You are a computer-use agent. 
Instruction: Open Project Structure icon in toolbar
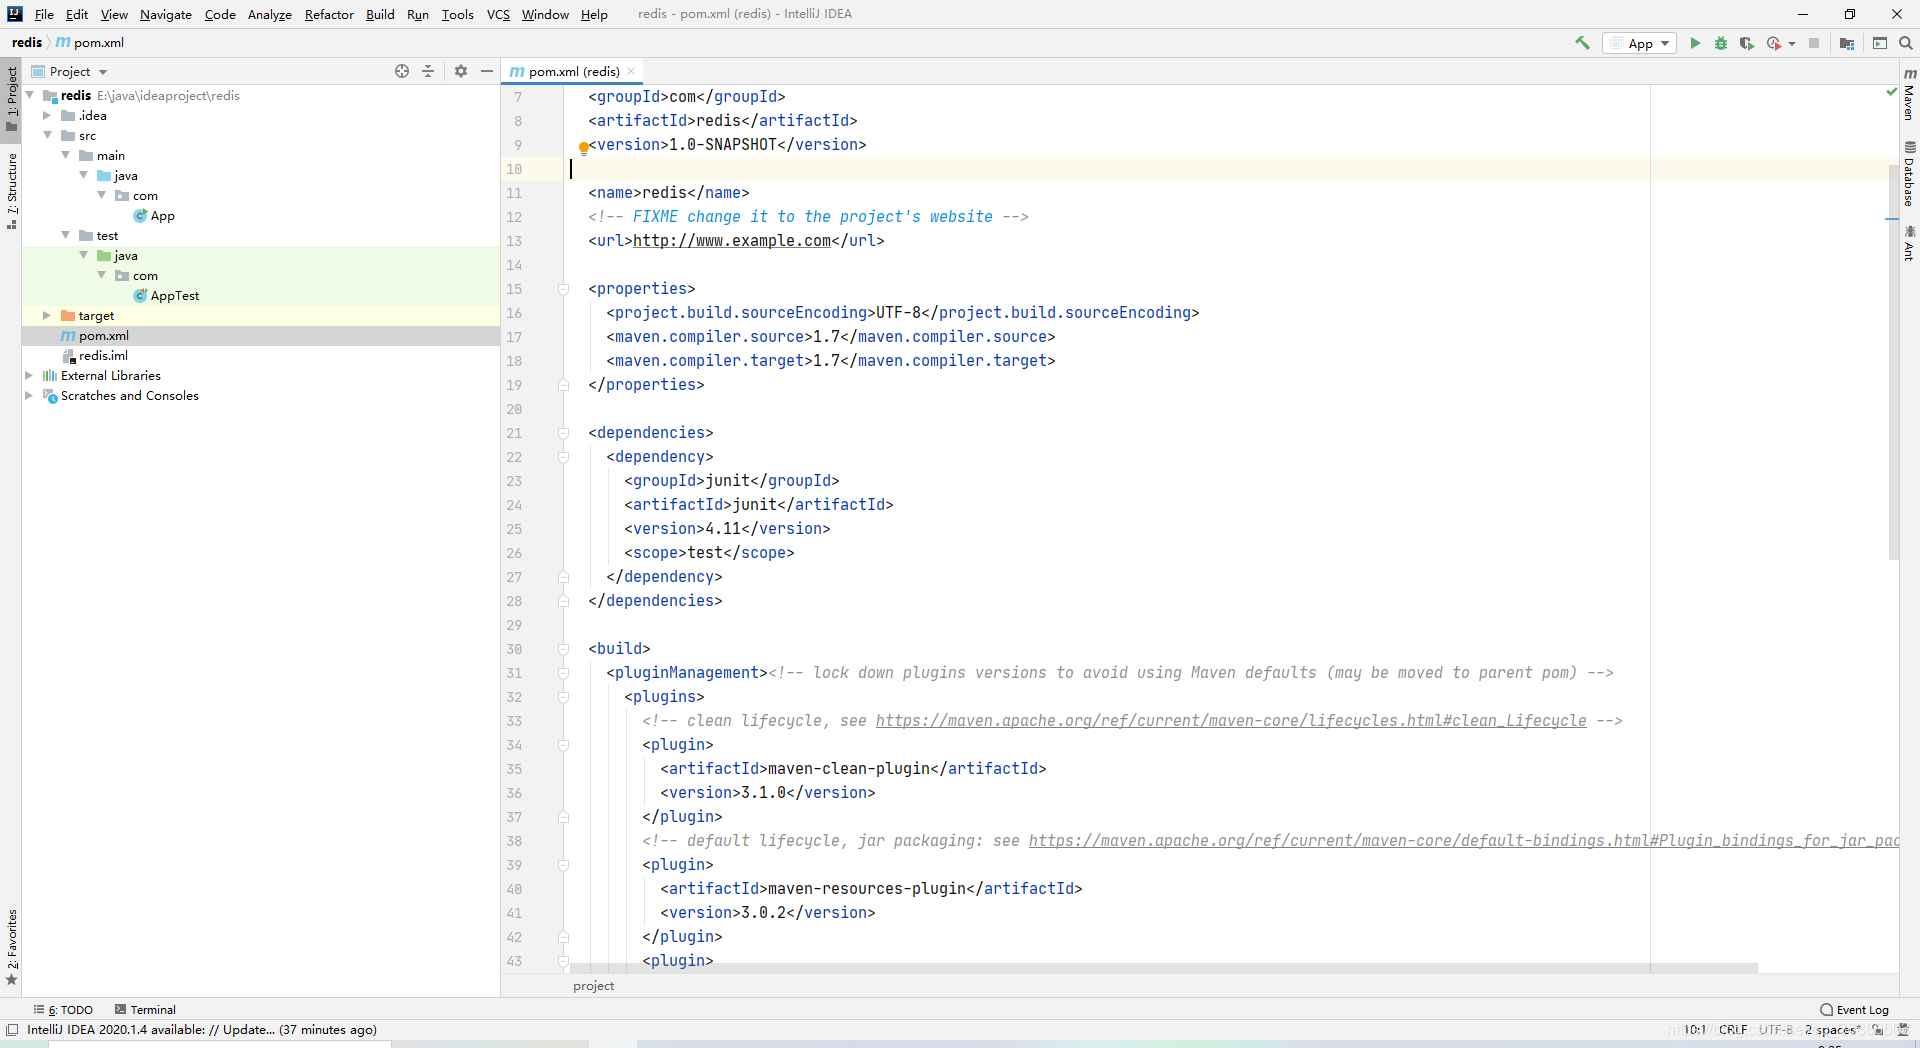1847,43
